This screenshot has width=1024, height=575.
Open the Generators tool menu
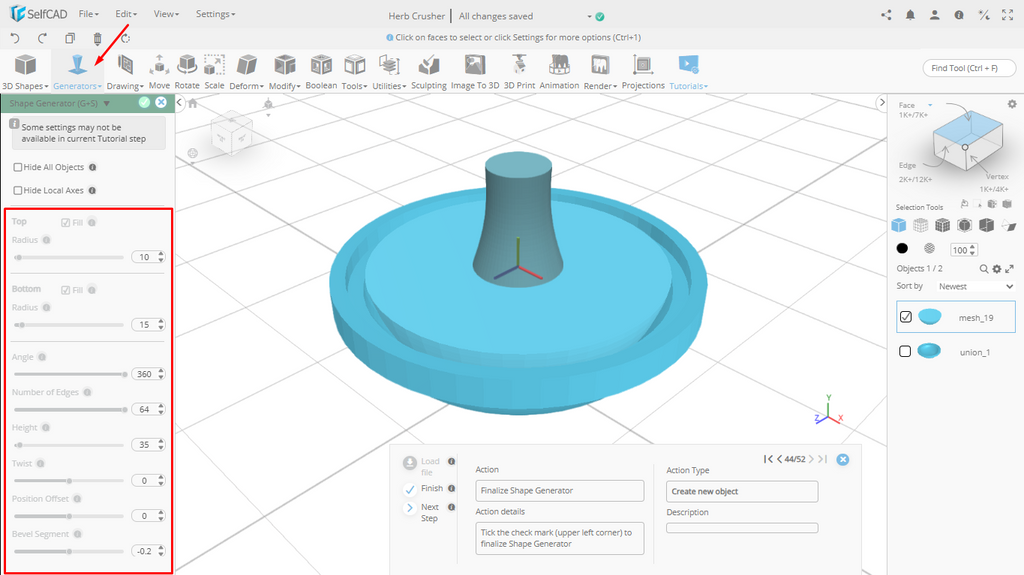pos(77,72)
